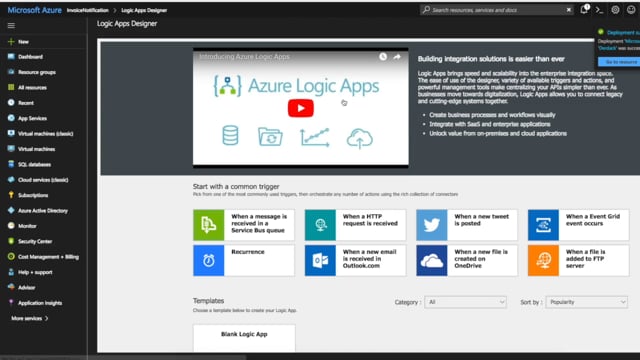Click the Logic Apps Designer breadcrumb

pyautogui.click(x=144, y=10)
